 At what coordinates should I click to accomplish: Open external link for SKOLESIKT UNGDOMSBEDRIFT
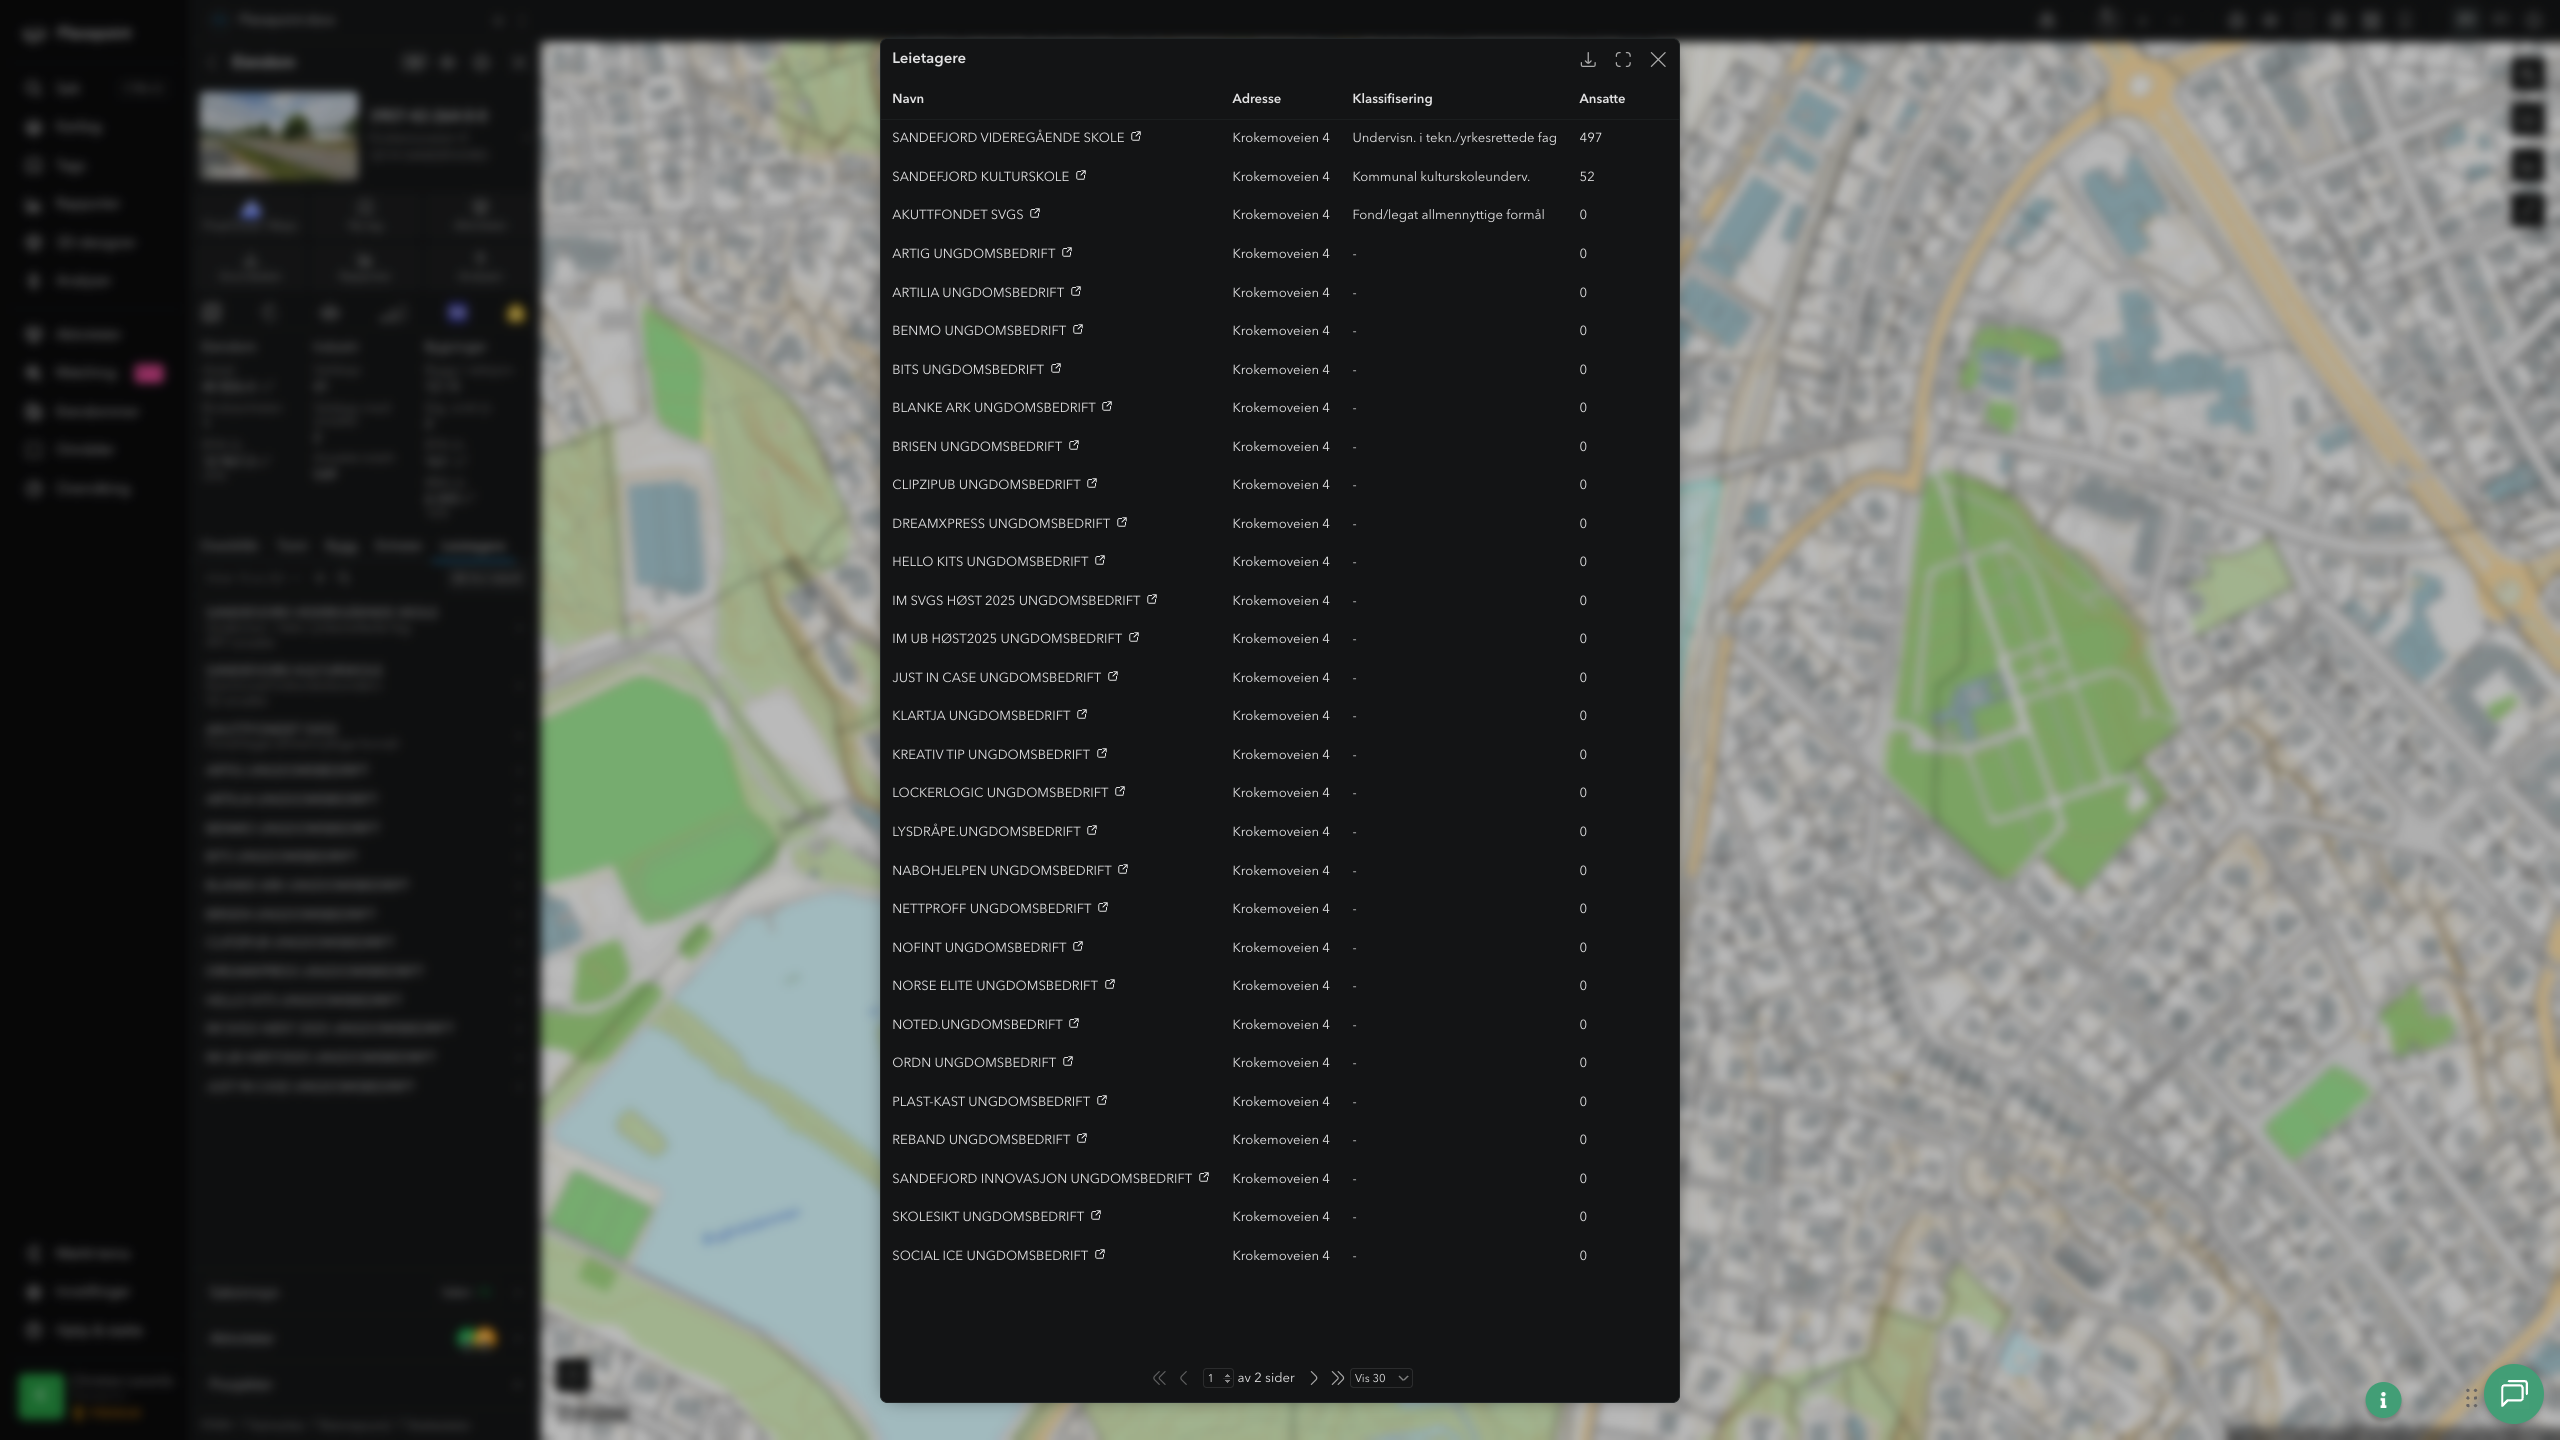[x=1096, y=1216]
